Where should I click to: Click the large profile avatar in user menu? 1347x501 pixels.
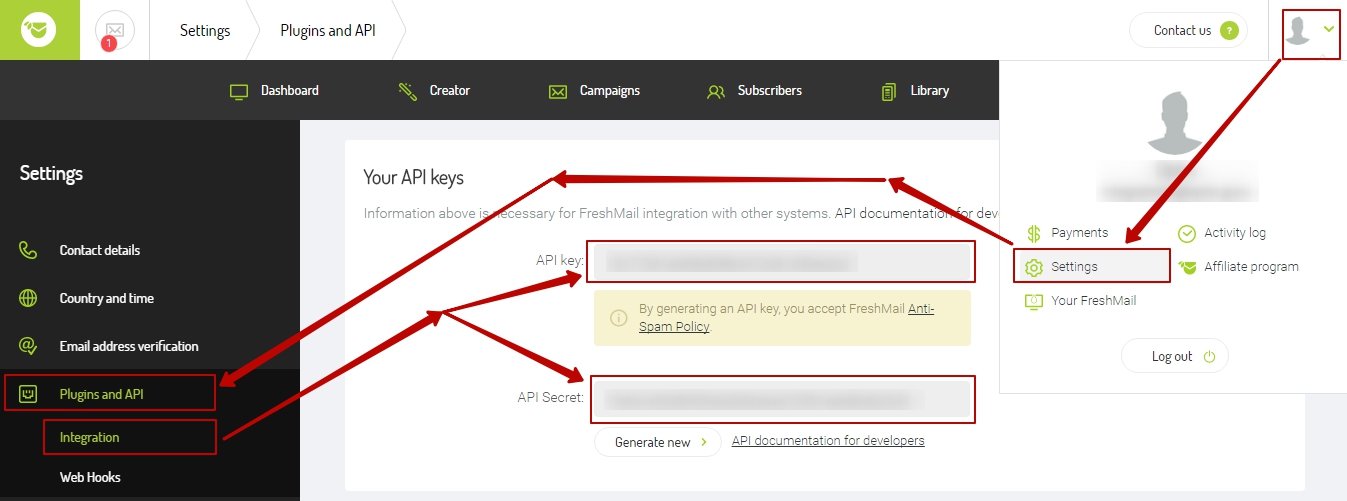(x=1175, y=120)
